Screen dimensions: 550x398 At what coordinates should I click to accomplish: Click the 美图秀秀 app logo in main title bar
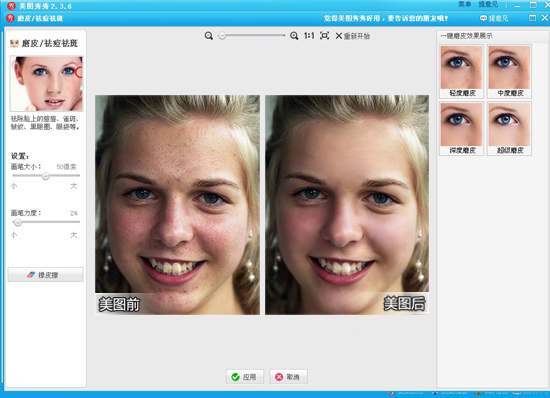(11, 5)
